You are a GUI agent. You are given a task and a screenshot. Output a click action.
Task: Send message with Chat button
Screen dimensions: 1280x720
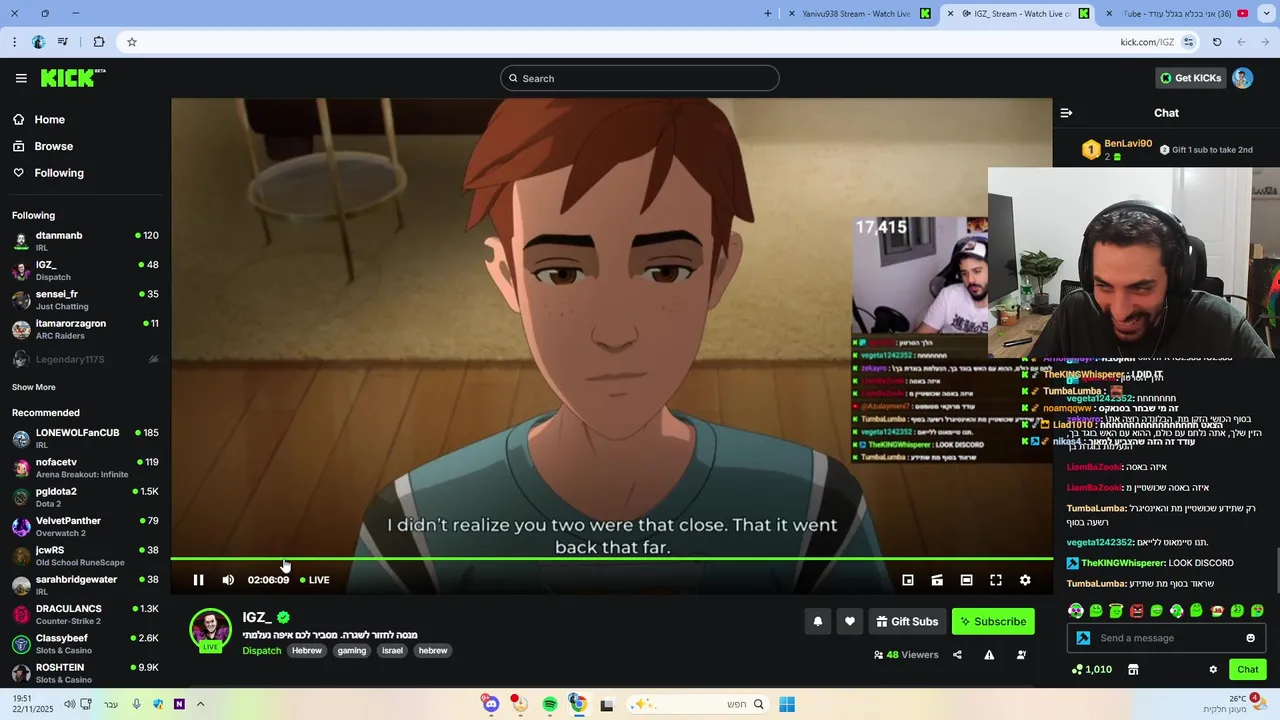click(1247, 669)
